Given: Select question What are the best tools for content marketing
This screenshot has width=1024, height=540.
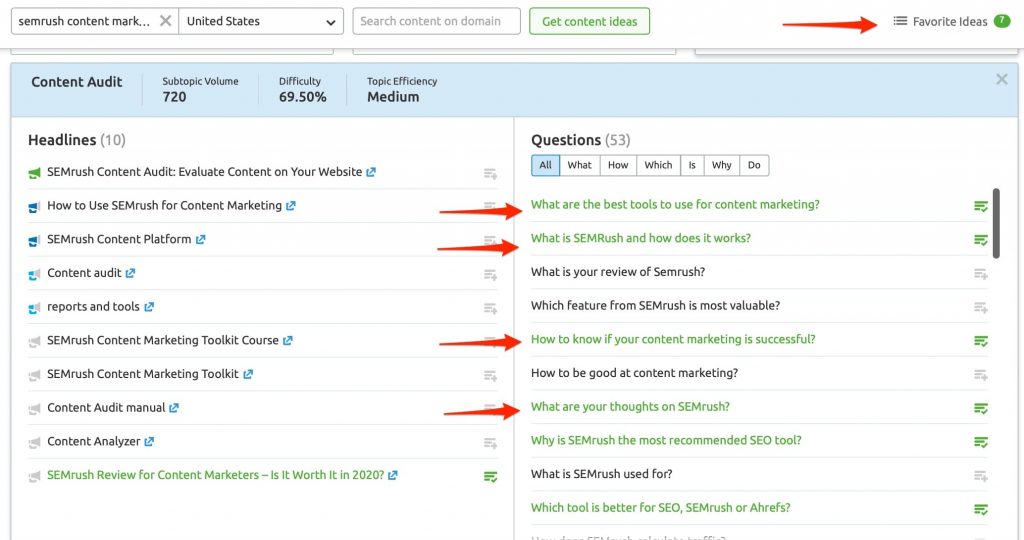Looking at the screenshot, I should coord(675,204).
